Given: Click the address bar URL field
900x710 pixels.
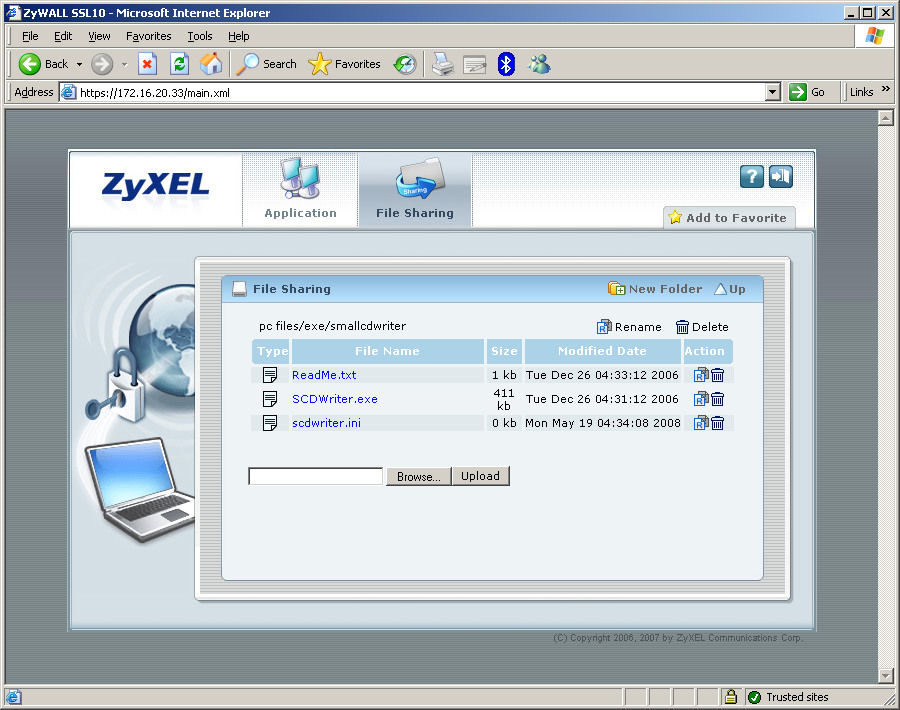Looking at the screenshot, I should point(413,92).
